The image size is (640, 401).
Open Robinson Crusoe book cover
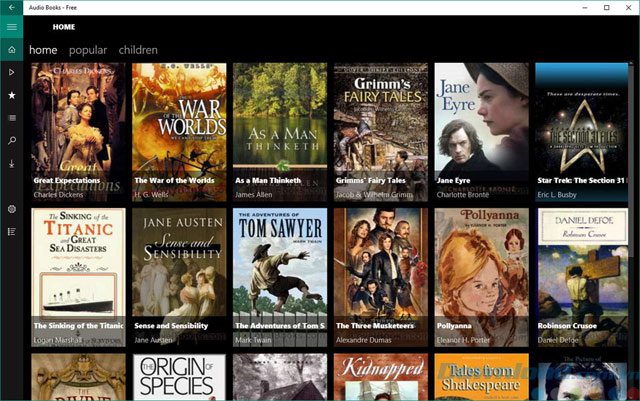[582, 278]
